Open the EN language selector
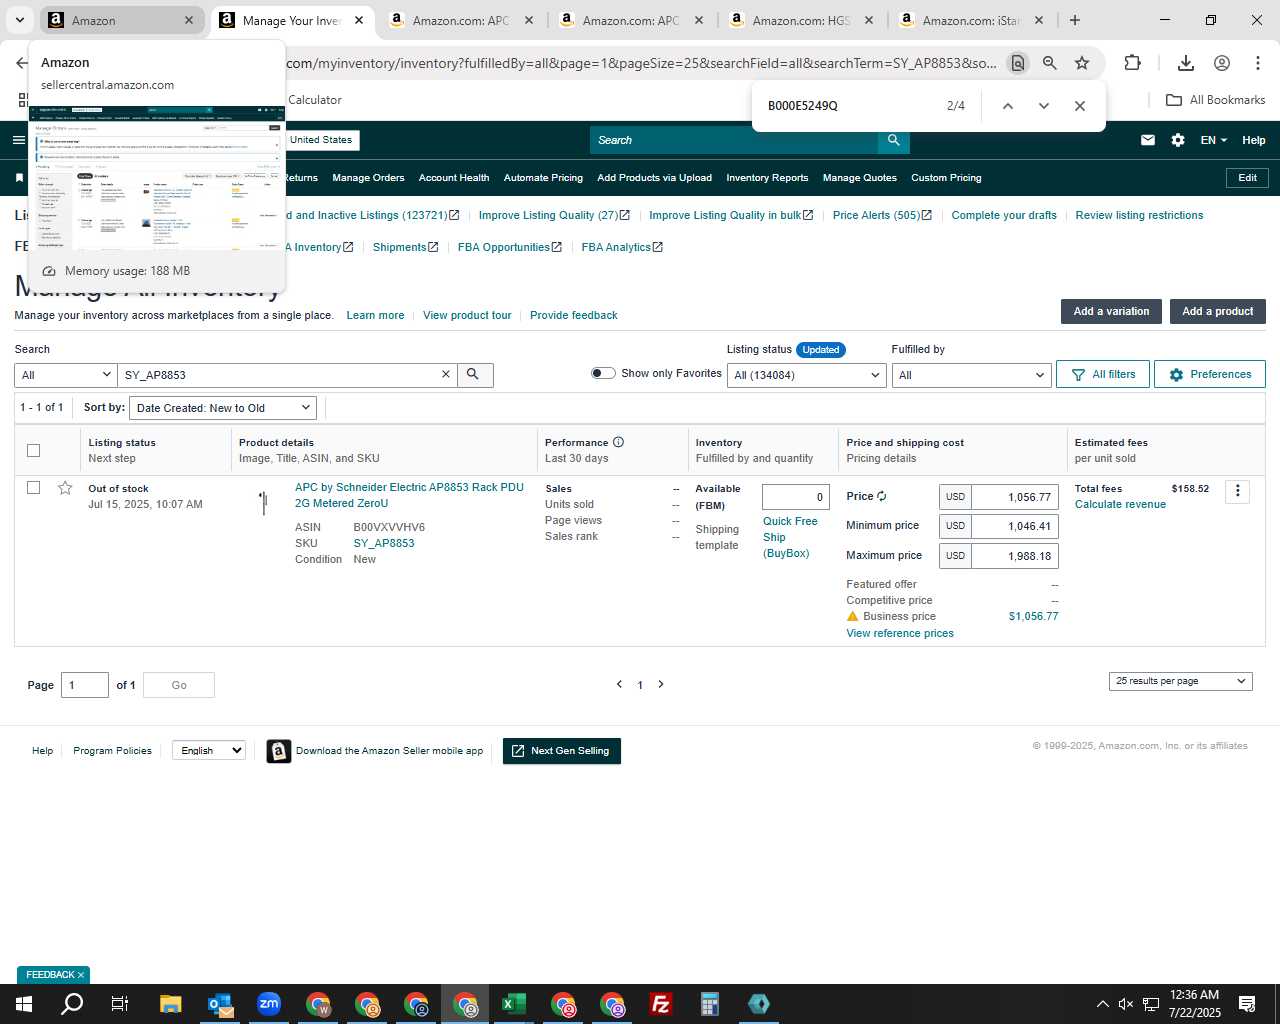Viewport: 1280px width, 1024px height. [1213, 140]
